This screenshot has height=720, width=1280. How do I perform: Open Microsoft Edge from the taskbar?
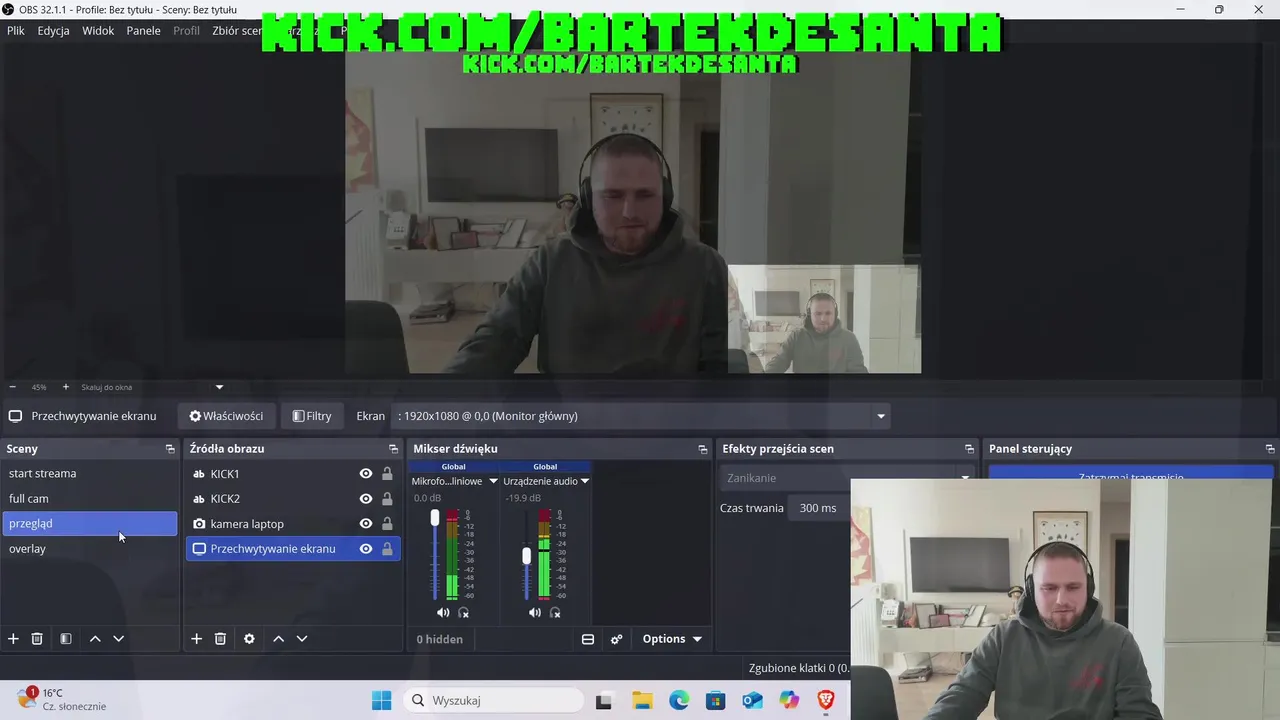(679, 700)
